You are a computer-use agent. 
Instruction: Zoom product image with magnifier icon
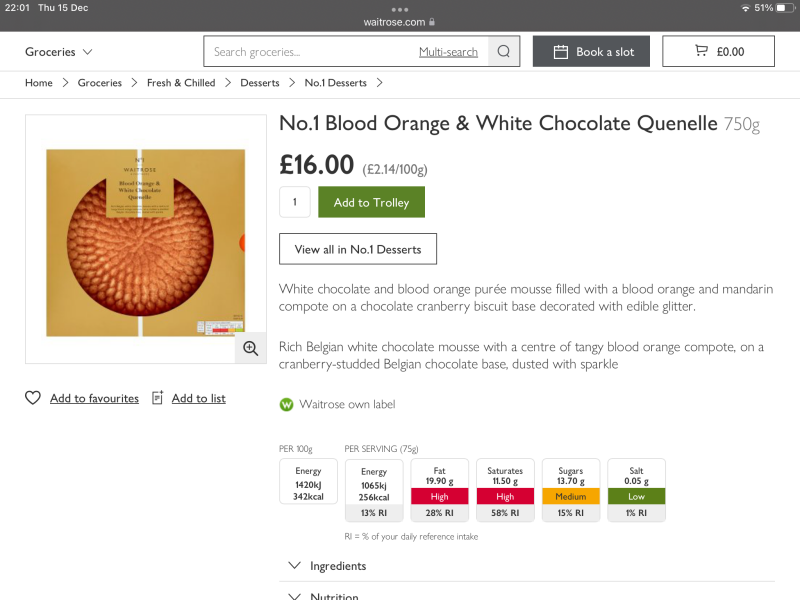tap(251, 348)
